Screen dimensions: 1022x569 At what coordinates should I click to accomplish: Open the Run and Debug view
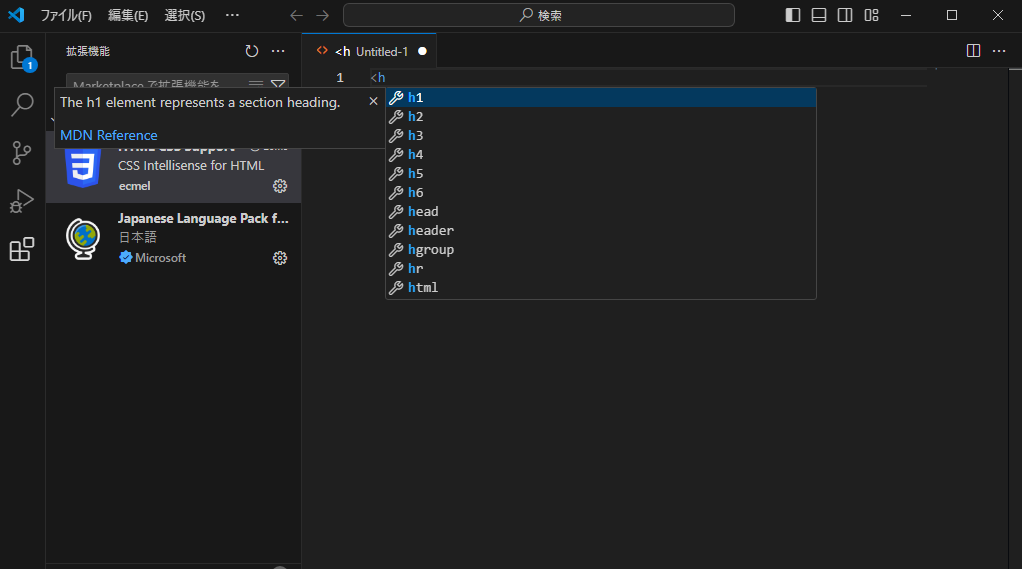click(22, 201)
